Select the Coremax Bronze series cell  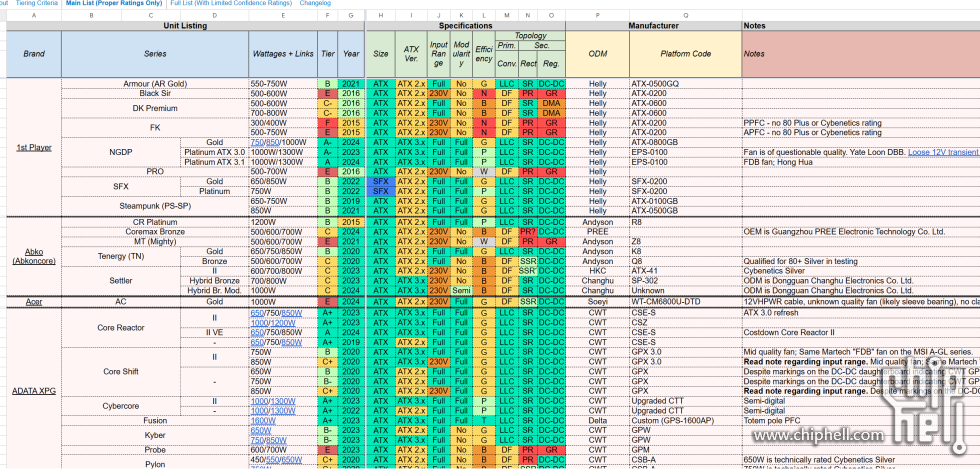click(155, 232)
